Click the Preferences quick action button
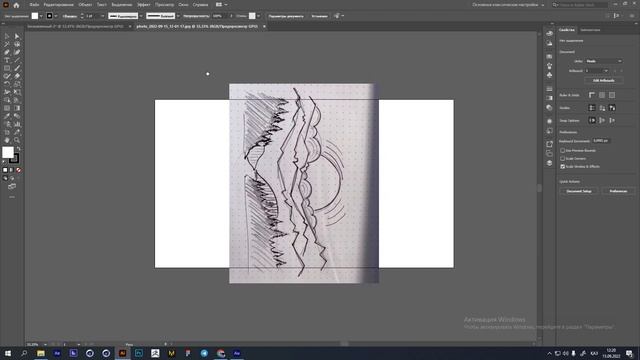 tap(618, 191)
